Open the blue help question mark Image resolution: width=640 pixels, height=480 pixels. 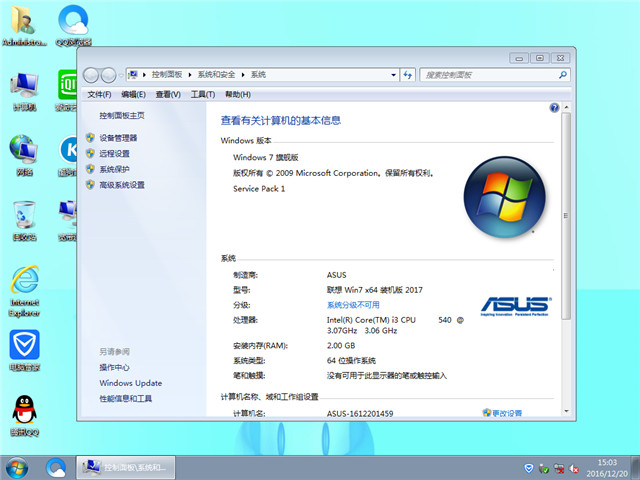(554, 108)
